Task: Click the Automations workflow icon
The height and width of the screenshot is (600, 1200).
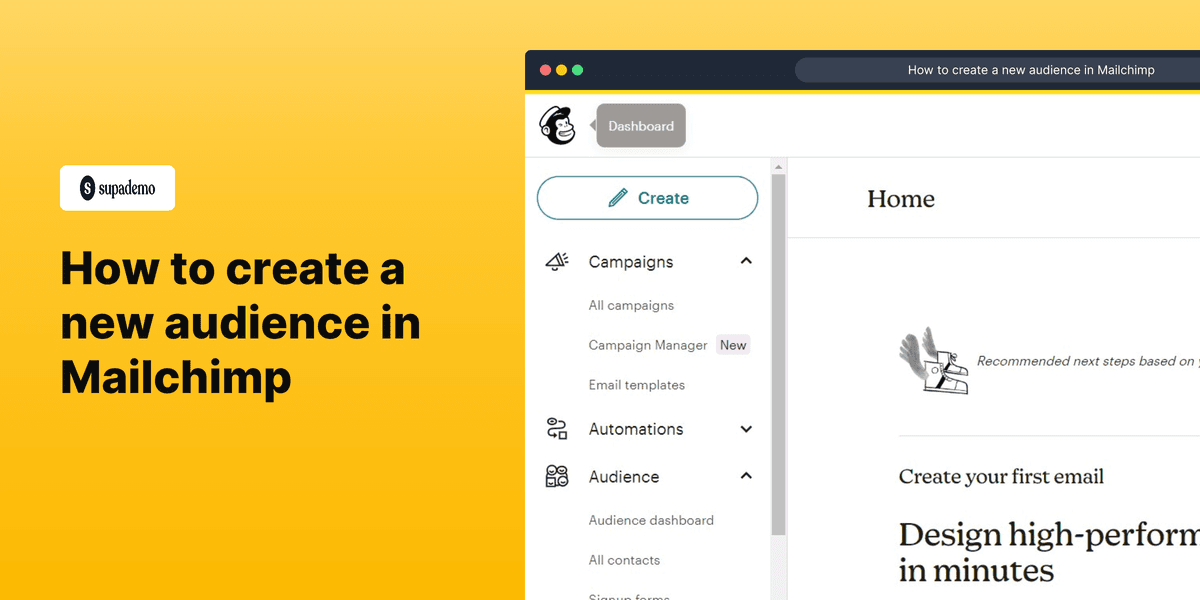Action: [558, 428]
